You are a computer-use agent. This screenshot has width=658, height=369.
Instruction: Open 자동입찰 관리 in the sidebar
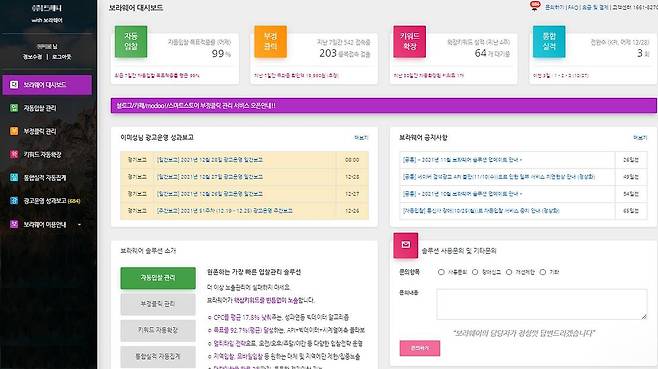(39, 108)
